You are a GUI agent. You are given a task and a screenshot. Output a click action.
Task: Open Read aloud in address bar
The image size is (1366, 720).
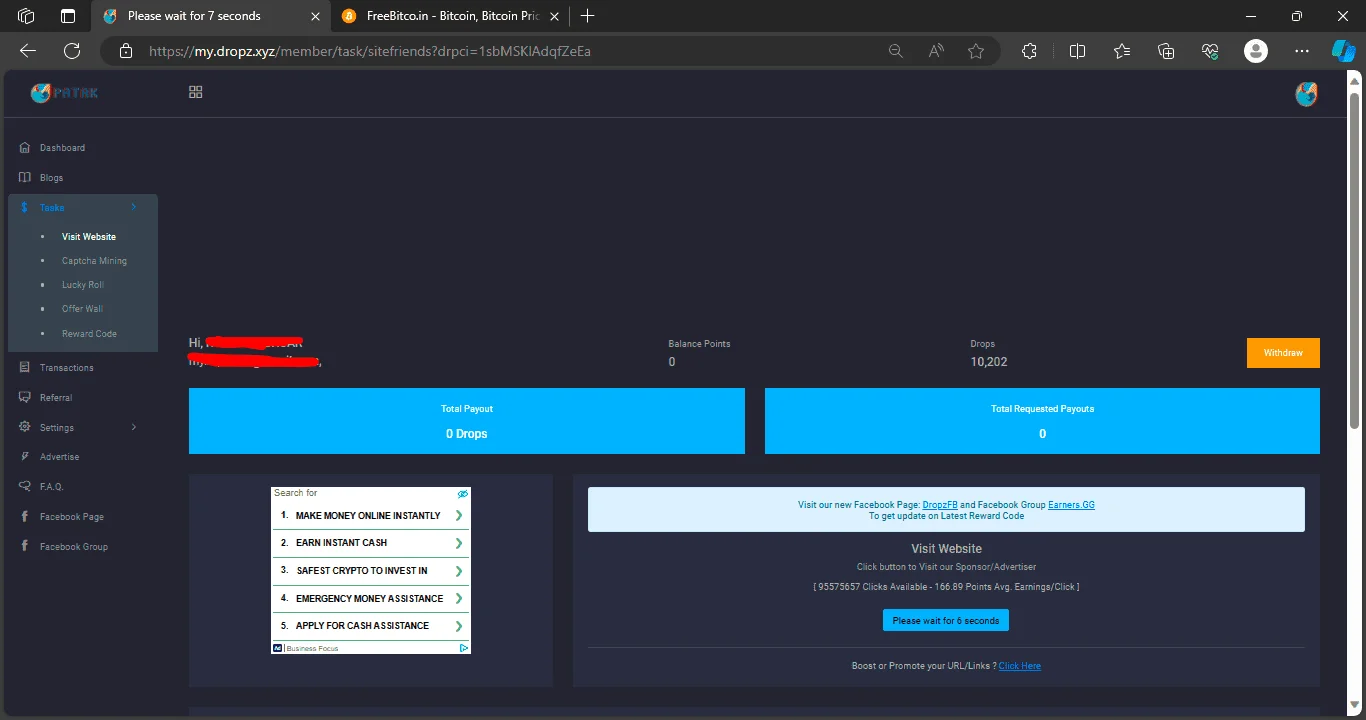pos(936,51)
